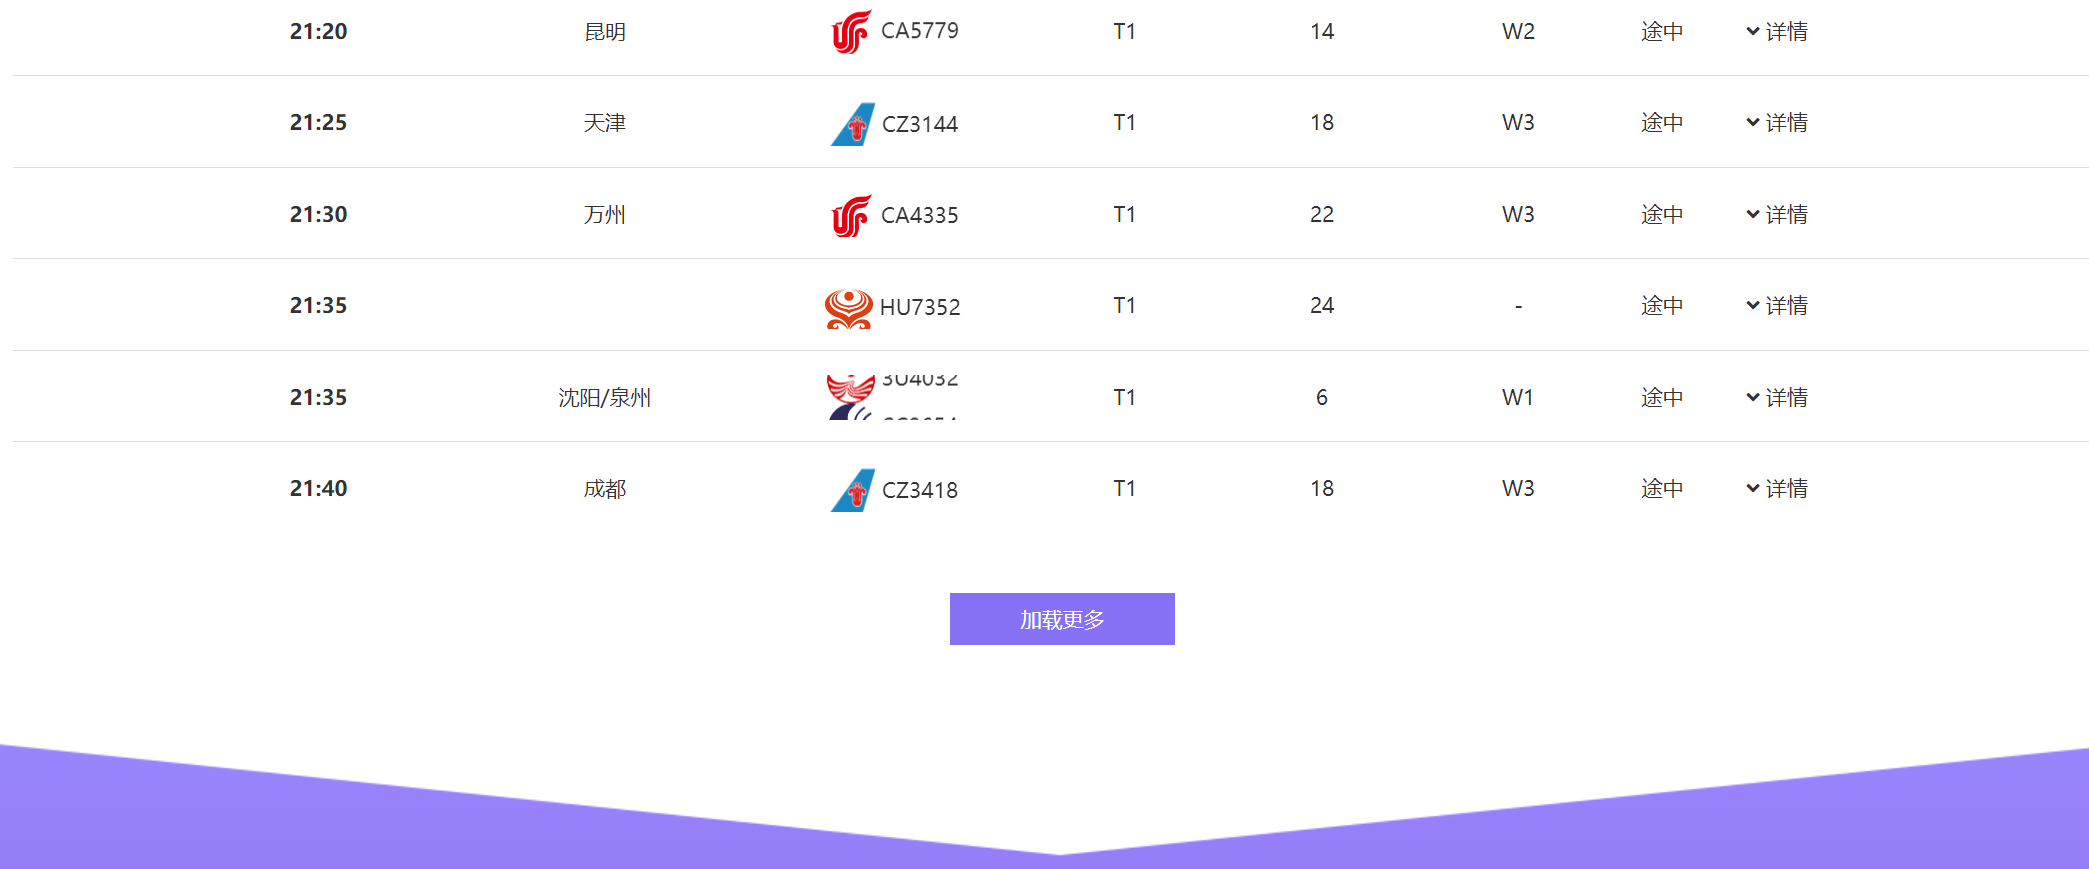Image resolution: width=2089 pixels, height=869 pixels.
Task: Click flight number CA5779
Action: click(x=919, y=31)
